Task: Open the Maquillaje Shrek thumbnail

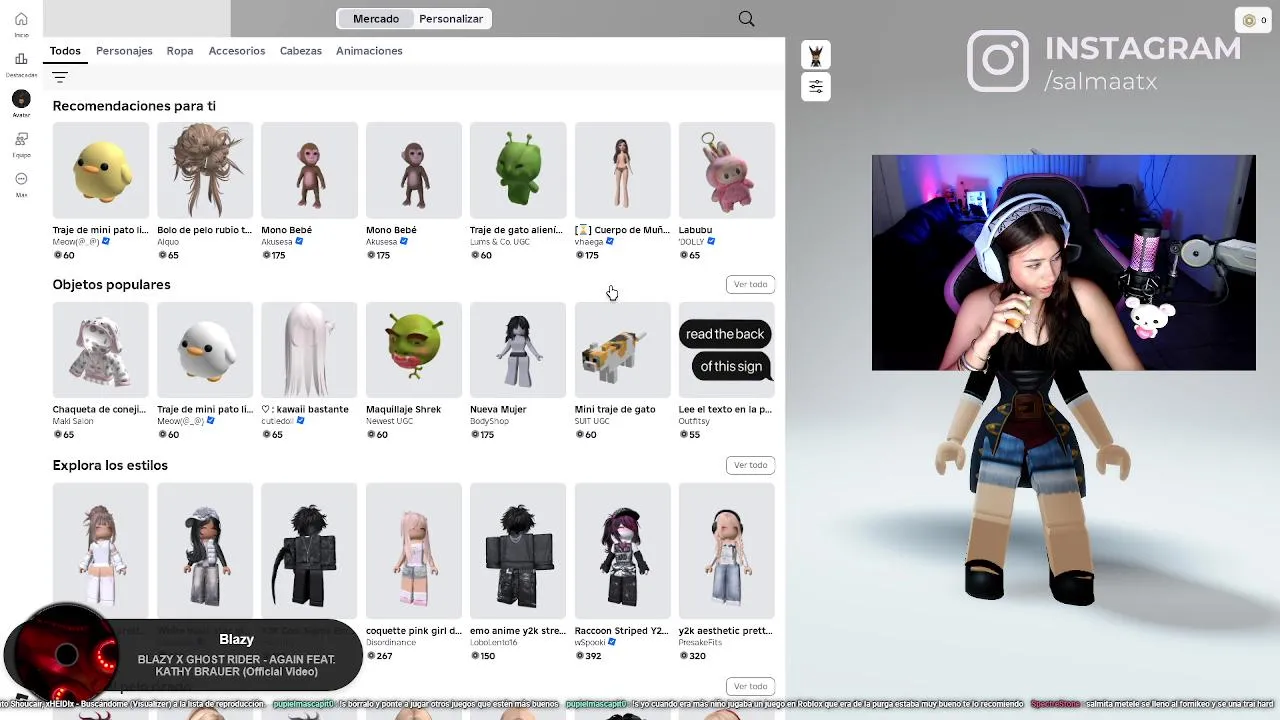Action: 414,350
